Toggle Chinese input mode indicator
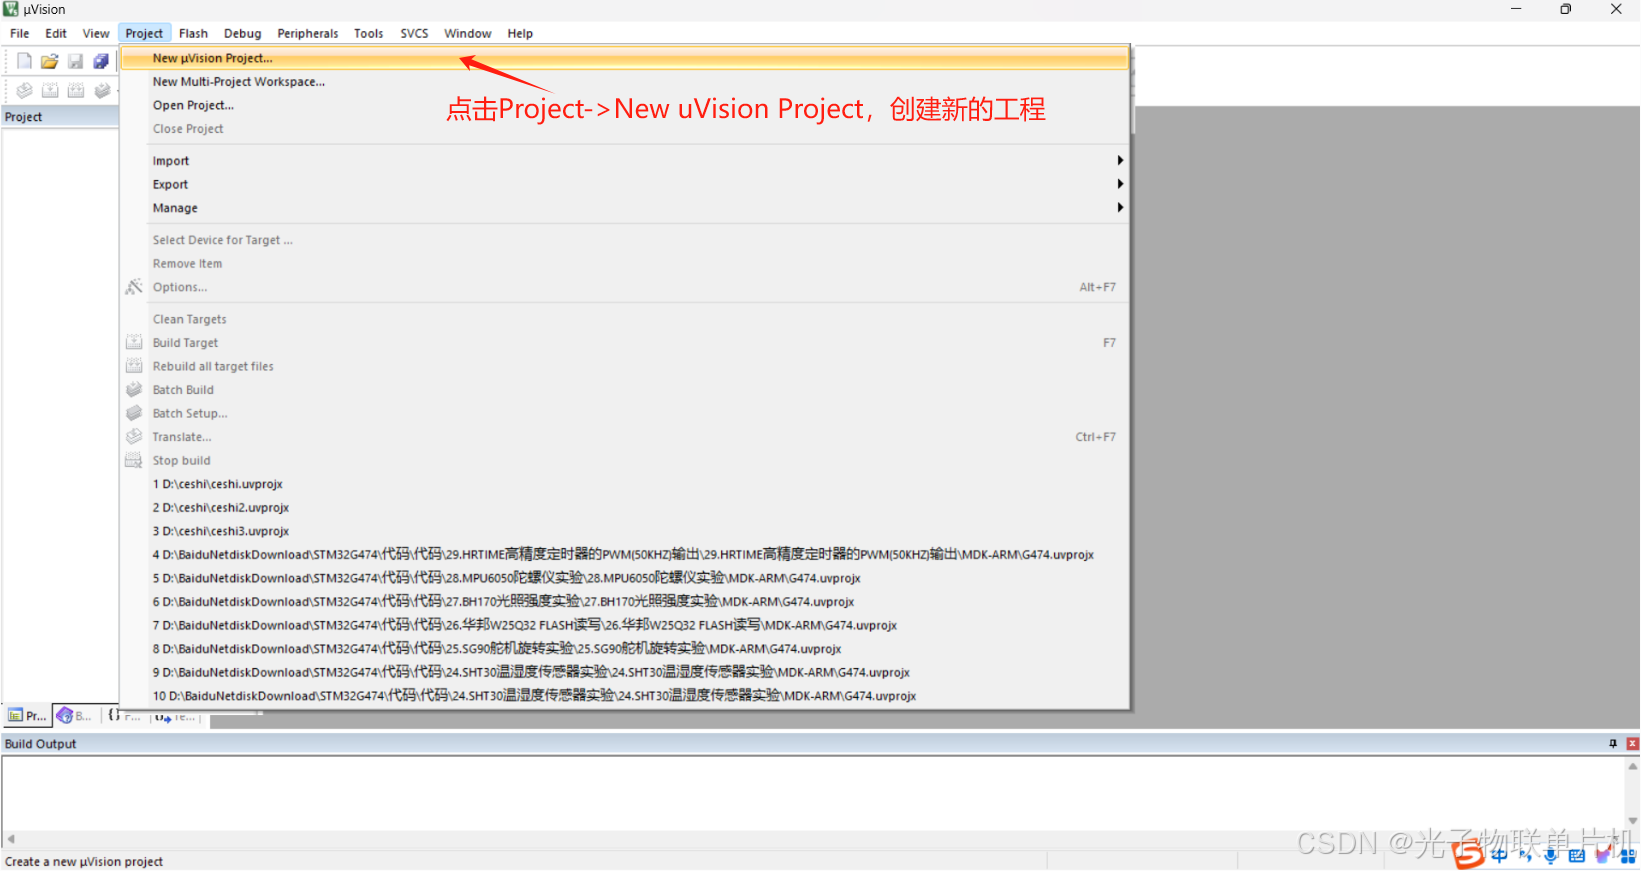This screenshot has width=1641, height=871. 1499,855
